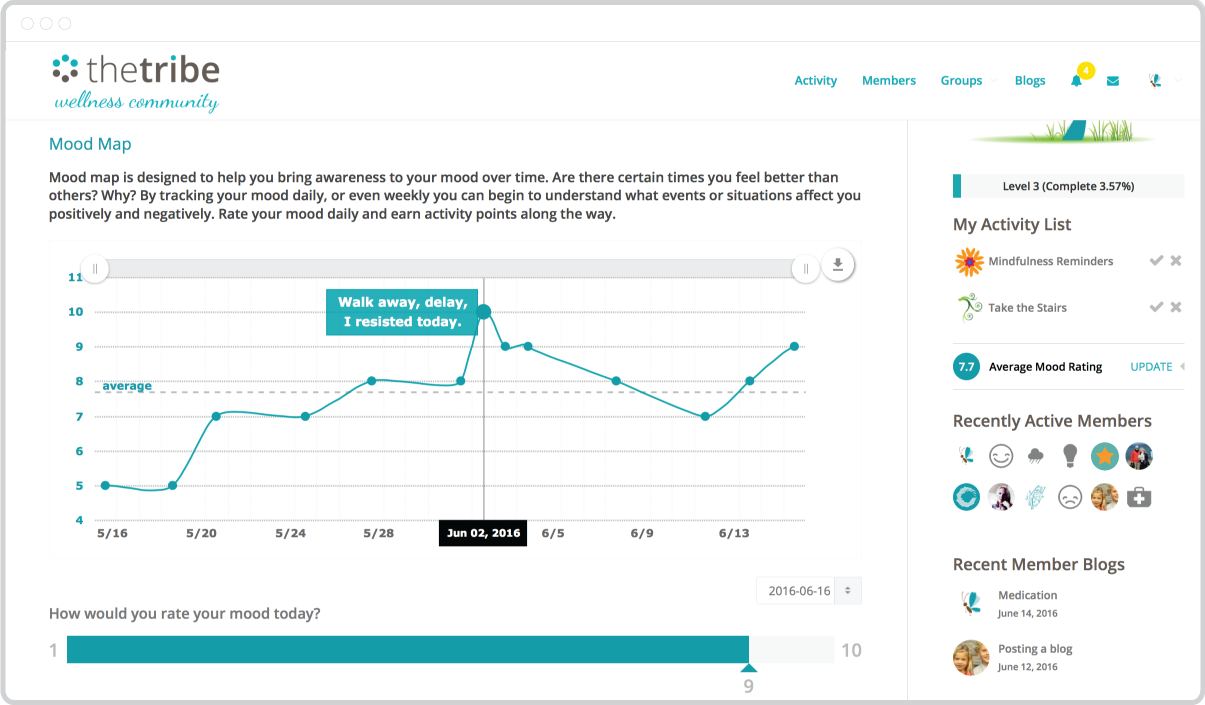The width and height of the screenshot is (1205, 705).
Task: Open the notifications bell icon
Action: tap(1077, 81)
